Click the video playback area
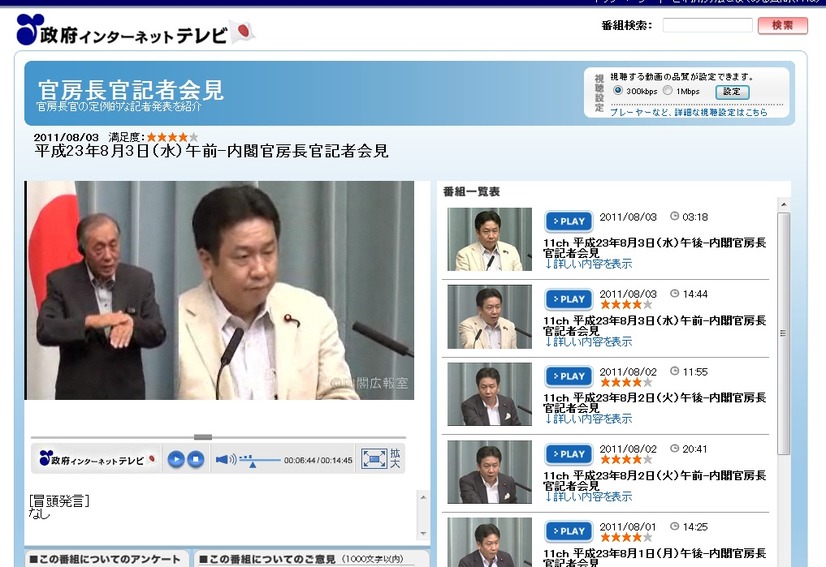The width and height of the screenshot is (826, 567). [219, 290]
